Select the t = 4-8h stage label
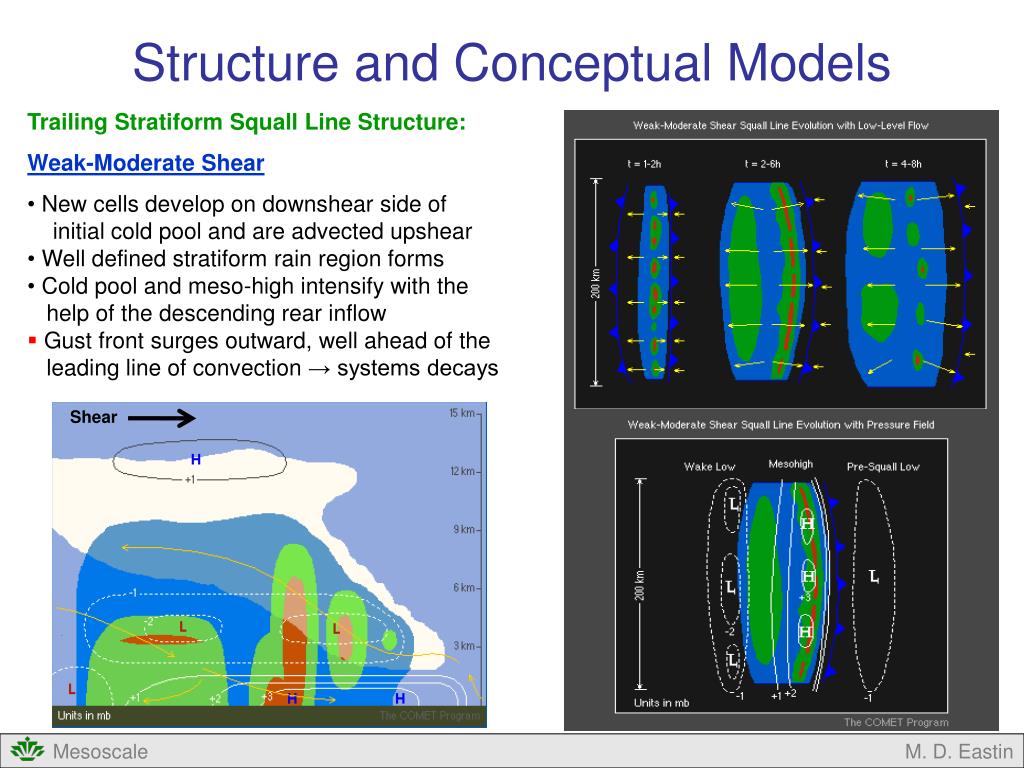The width and height of the screenshot is (1024, 768). [x=903, y=164]
